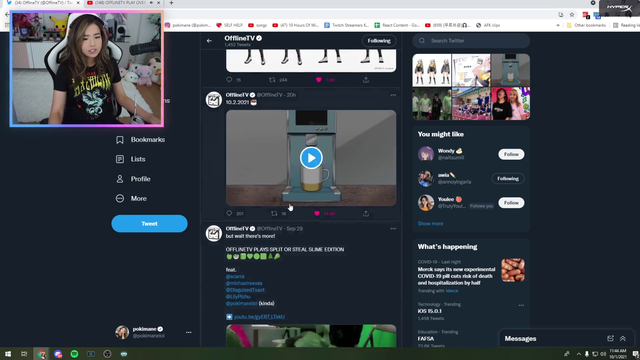This screenshot has height=360, width=640.
Task: Mute the YouTube tab audio icon
Action: (x=151, y=3)
